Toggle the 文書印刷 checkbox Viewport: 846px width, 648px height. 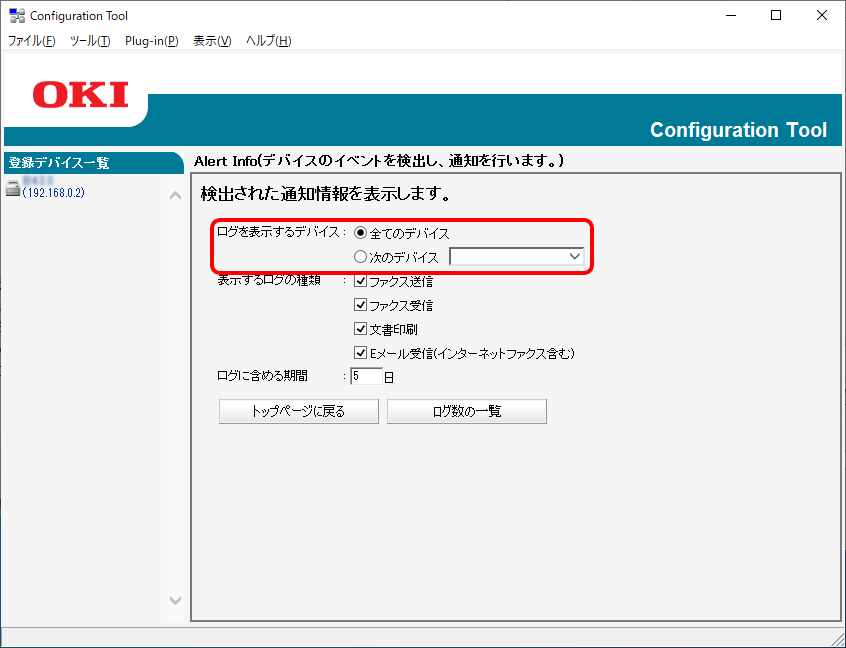pyautogui.click(x=361, y=329)
